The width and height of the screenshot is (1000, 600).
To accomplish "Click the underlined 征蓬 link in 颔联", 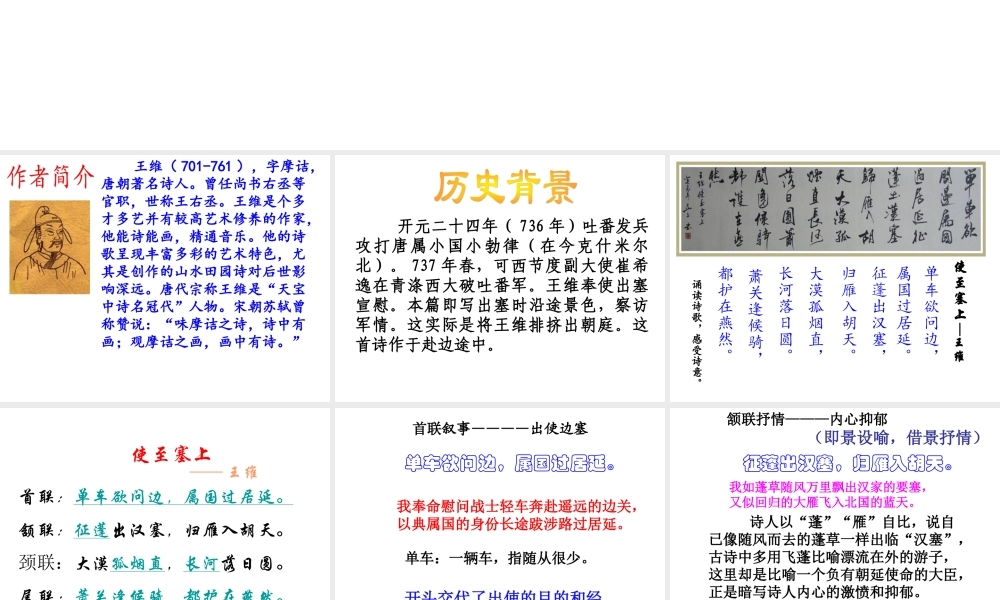I will click(92, 530).
